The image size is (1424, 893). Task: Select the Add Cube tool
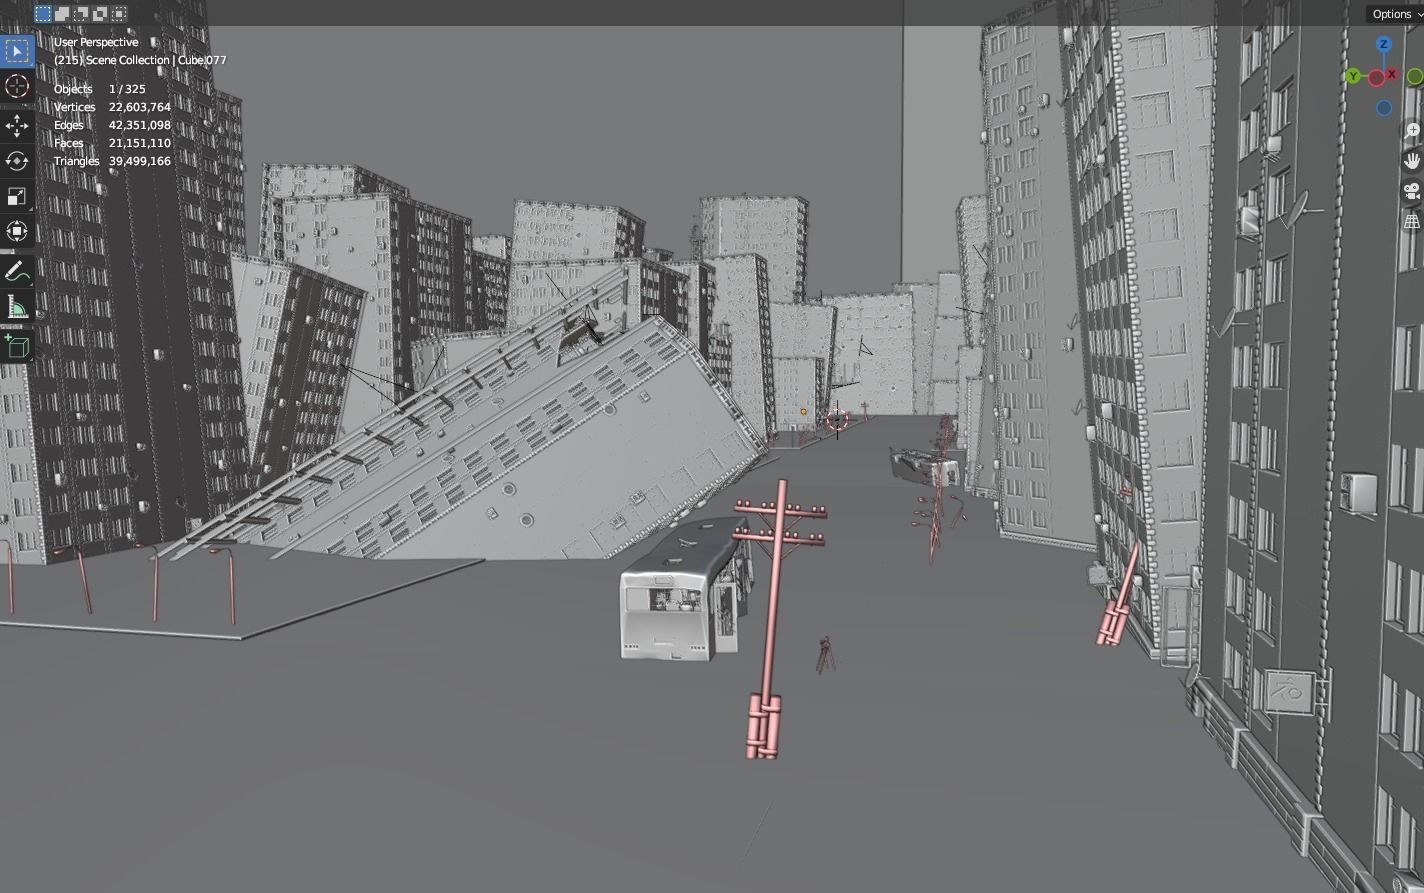17,346
